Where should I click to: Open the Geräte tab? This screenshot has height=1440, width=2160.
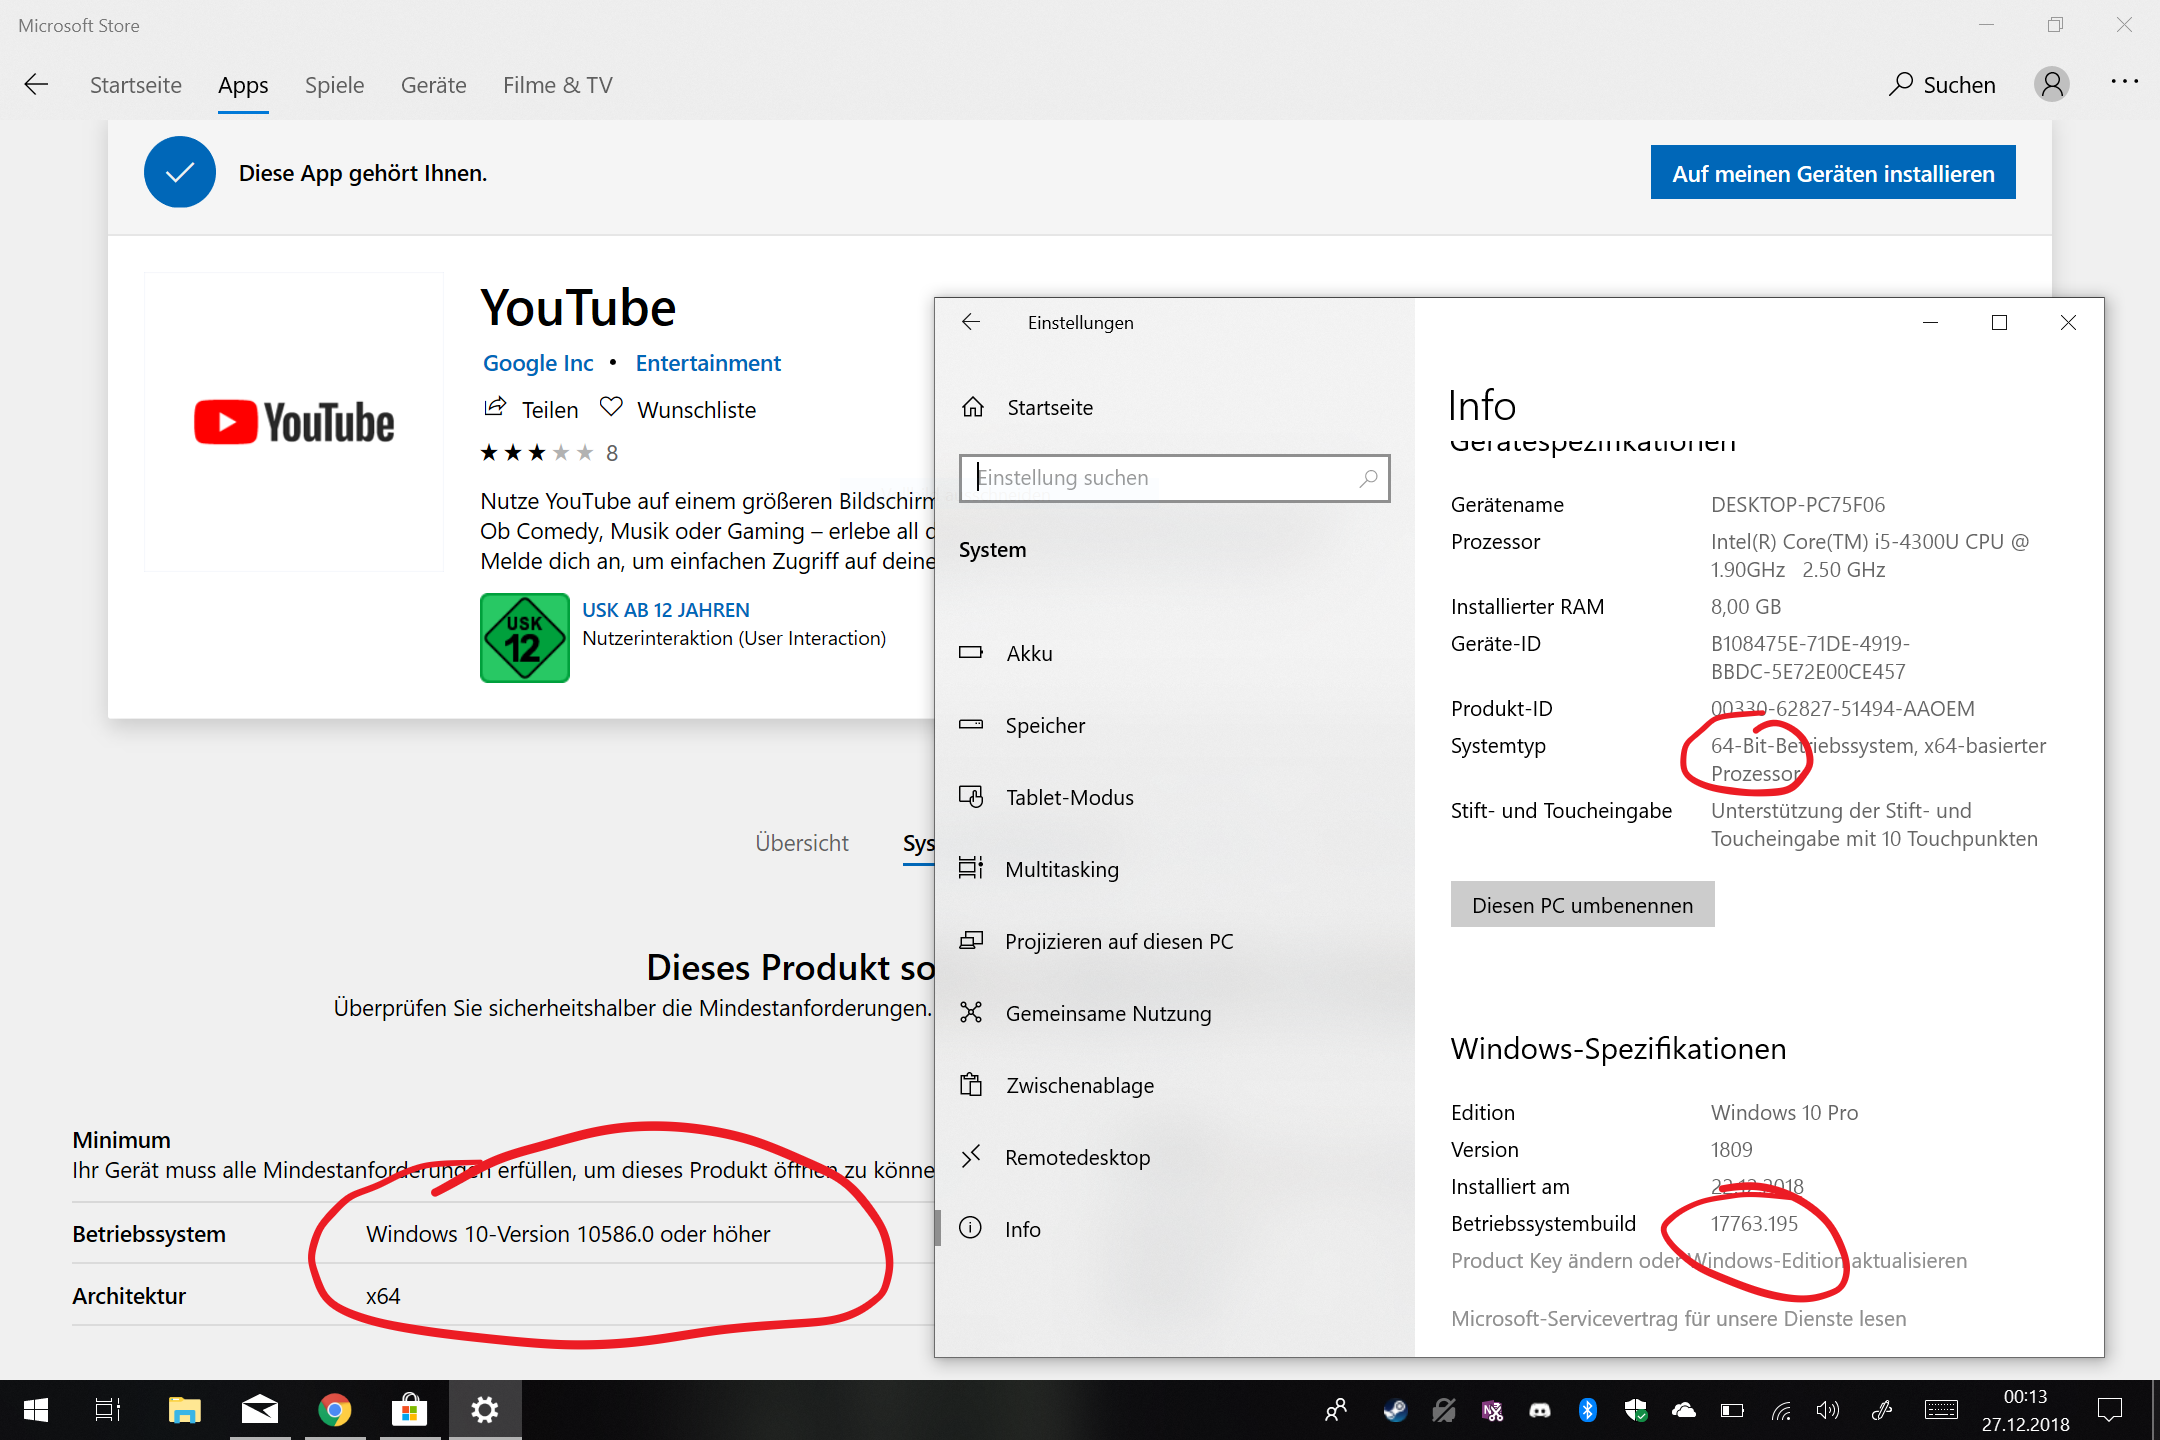[433, 85]
